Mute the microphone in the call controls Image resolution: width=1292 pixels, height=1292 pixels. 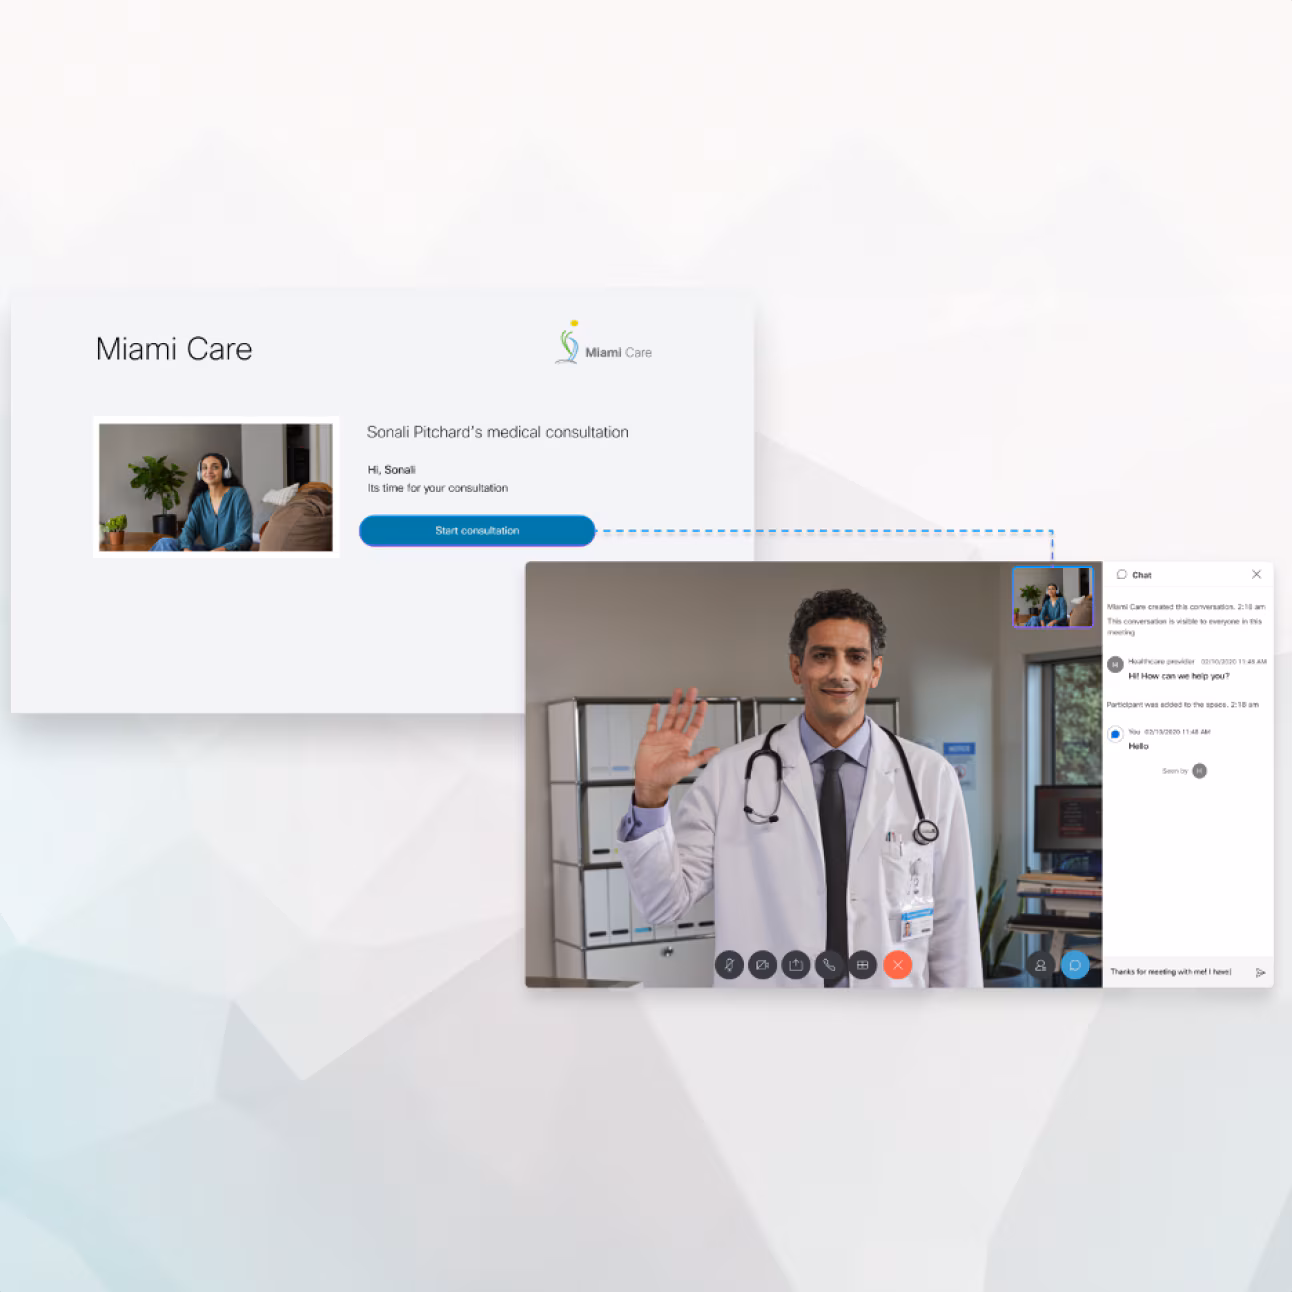pyautogui.click(x=729, y=965)
